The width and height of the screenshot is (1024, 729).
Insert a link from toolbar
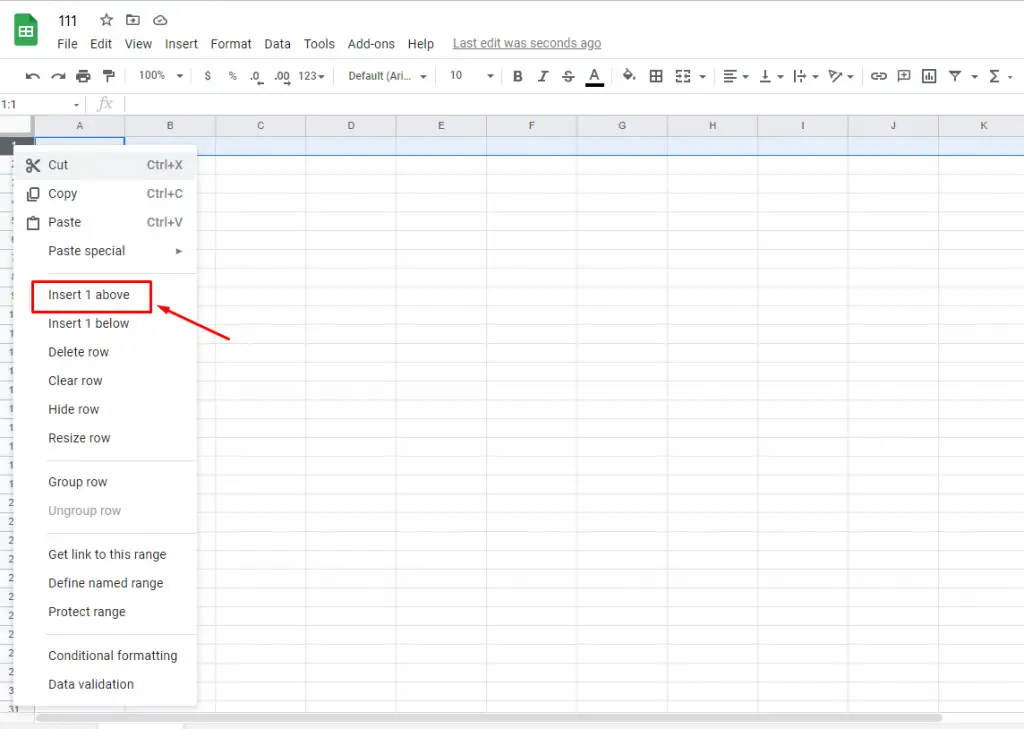tap(879, 76)
